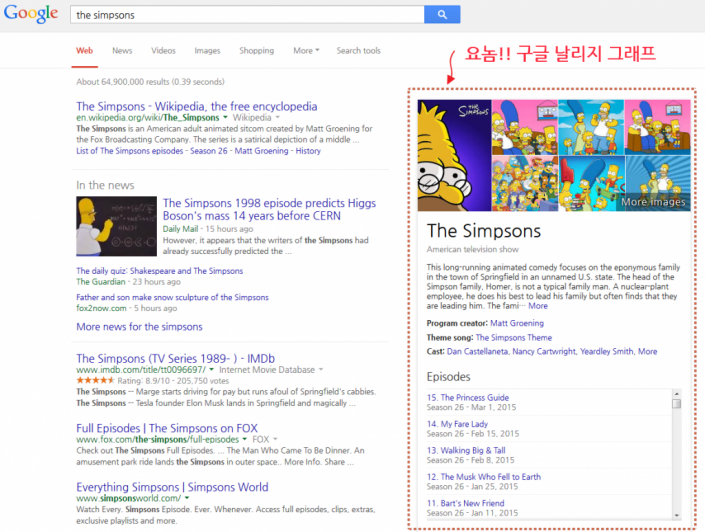Open Search tools
The width and height of the screenshot is (705, 532).
[358, 50]
